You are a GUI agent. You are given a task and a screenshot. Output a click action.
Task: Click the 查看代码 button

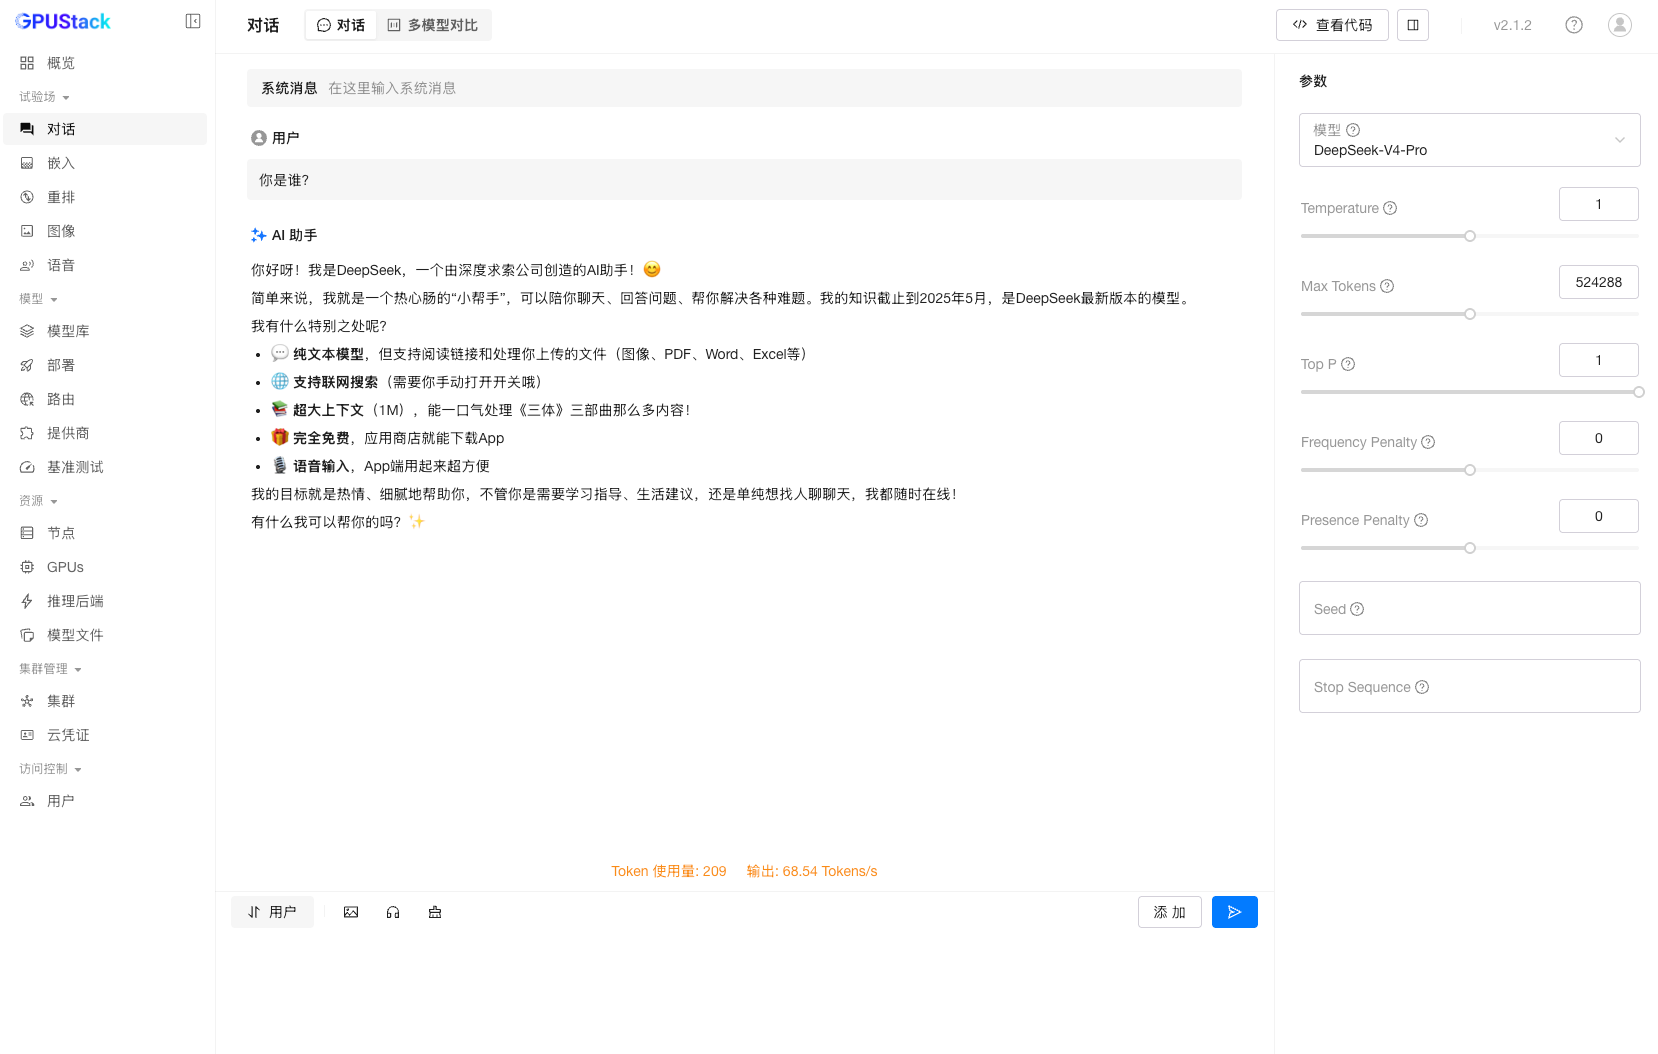1332,24
